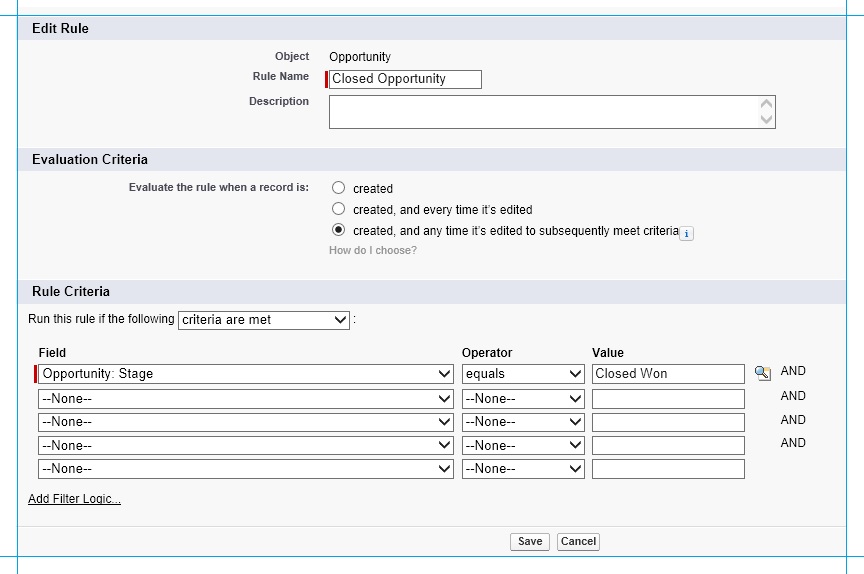Click the Description box scroll down arrow

pyautogui.click(x=767, y=120)
